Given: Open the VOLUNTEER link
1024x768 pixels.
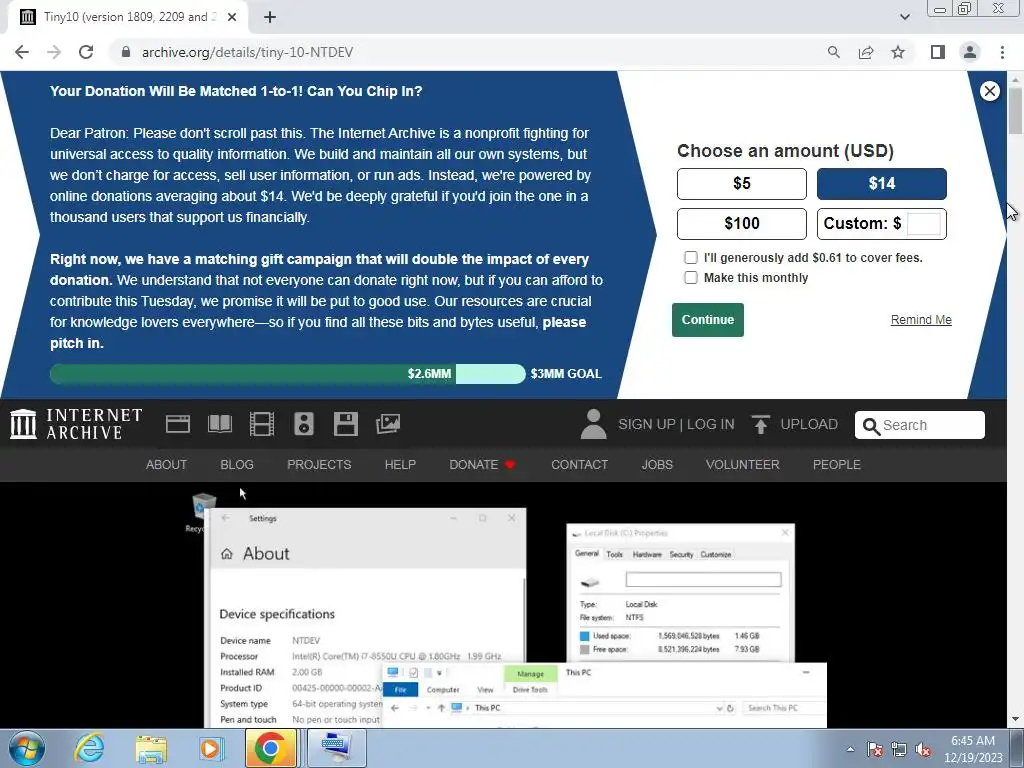Looking at the screenshot, I should pos(743,464).
